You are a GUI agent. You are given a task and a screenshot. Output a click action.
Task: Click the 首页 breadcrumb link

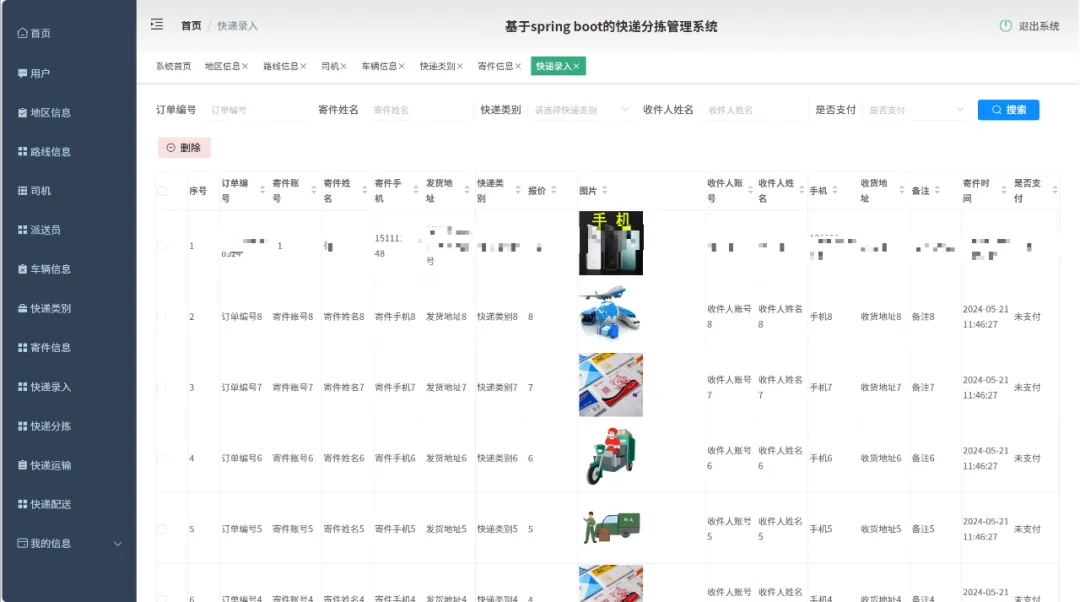191,25
